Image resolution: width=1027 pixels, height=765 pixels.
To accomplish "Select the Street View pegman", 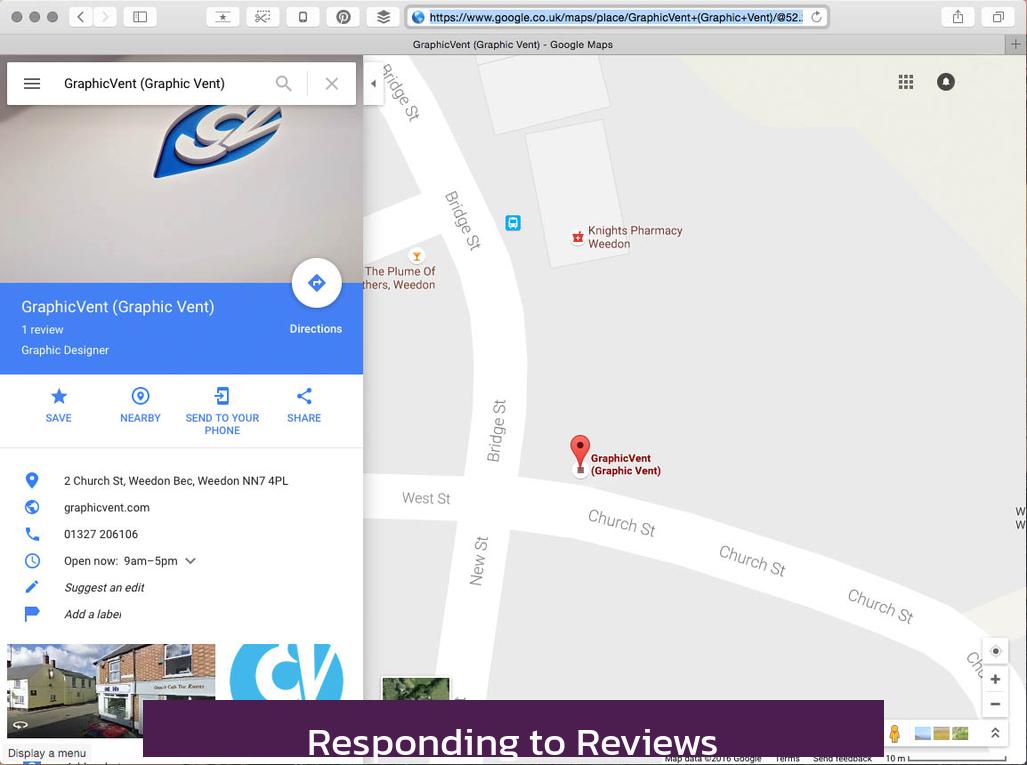I will click(x=895, y=734).
